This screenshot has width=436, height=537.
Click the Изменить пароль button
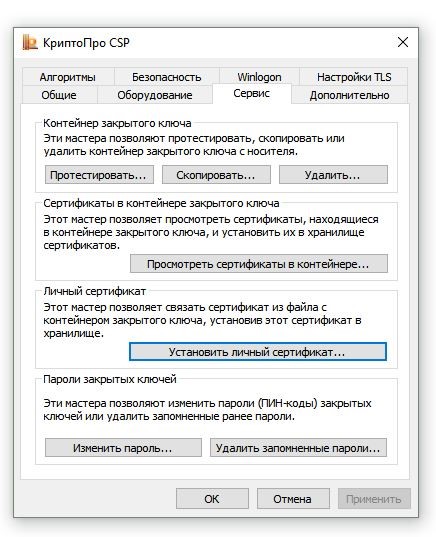[x=123, y=448]
